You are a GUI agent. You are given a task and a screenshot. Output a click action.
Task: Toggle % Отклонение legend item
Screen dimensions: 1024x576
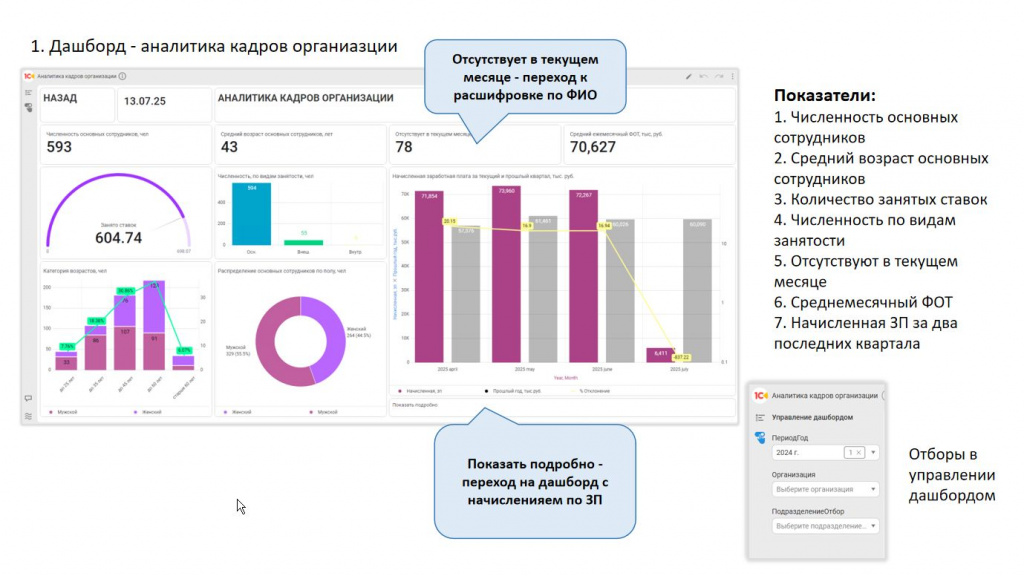pyautogui.click(x=591, y=391)
